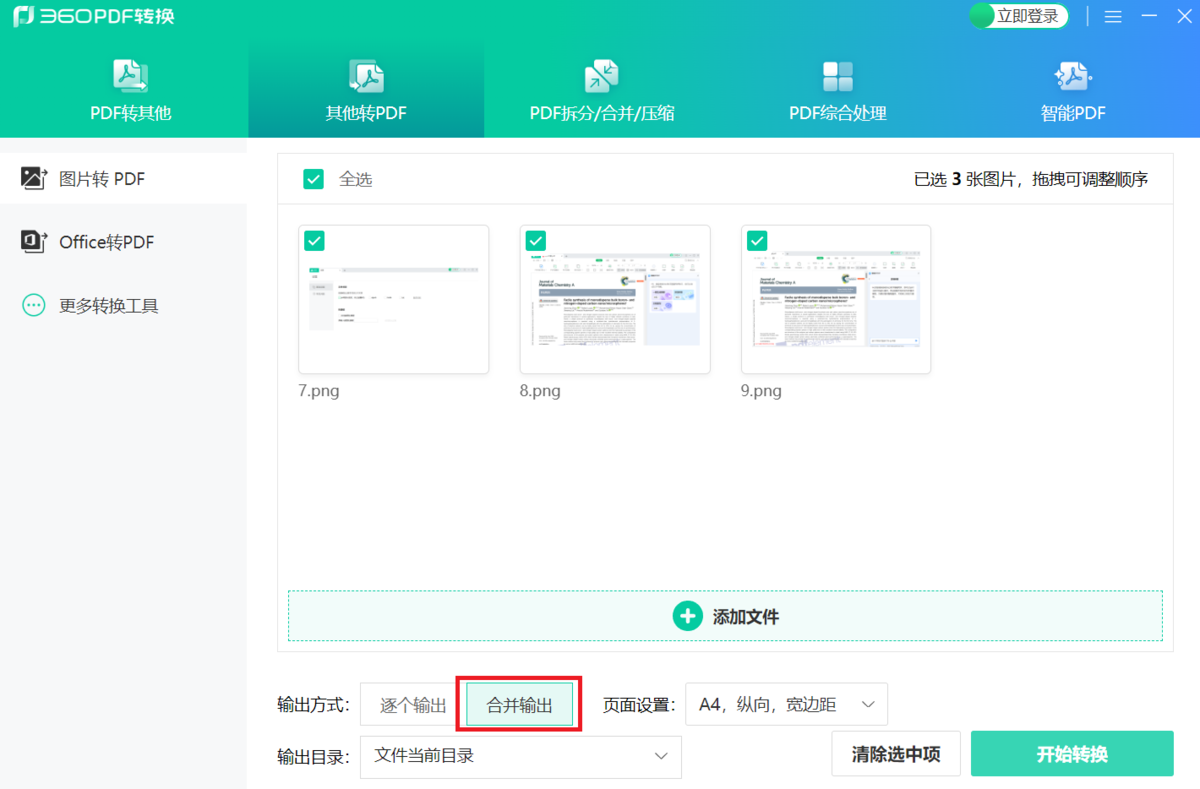The width and height of the screenshot is (1200, 789).
Task: Click the 清除选中项 button
Action: pyautogui.click(x=896, y=754)
